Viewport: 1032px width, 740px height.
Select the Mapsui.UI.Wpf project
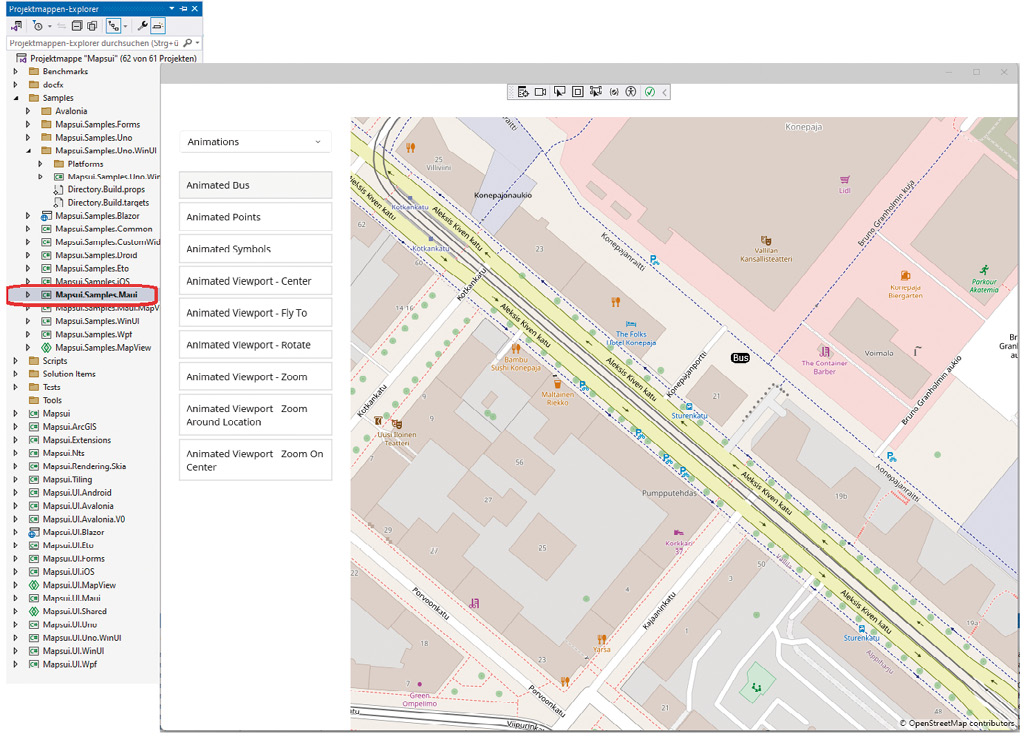70,664
